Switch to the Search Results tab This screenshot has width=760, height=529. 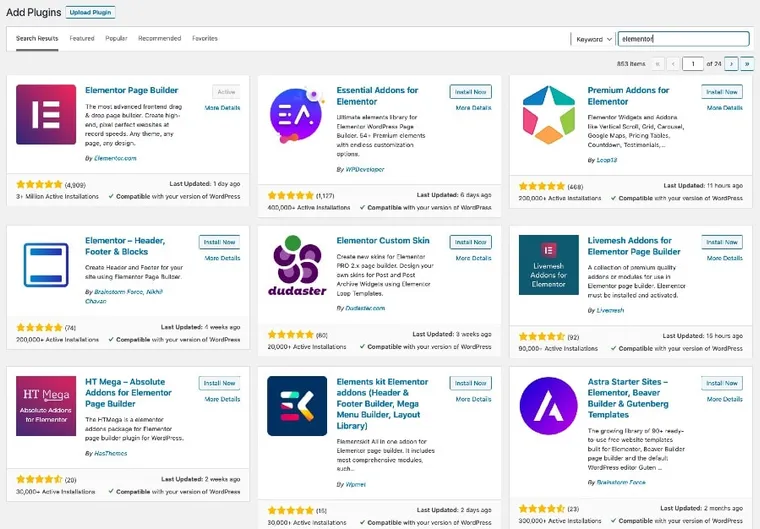point(37,38)
